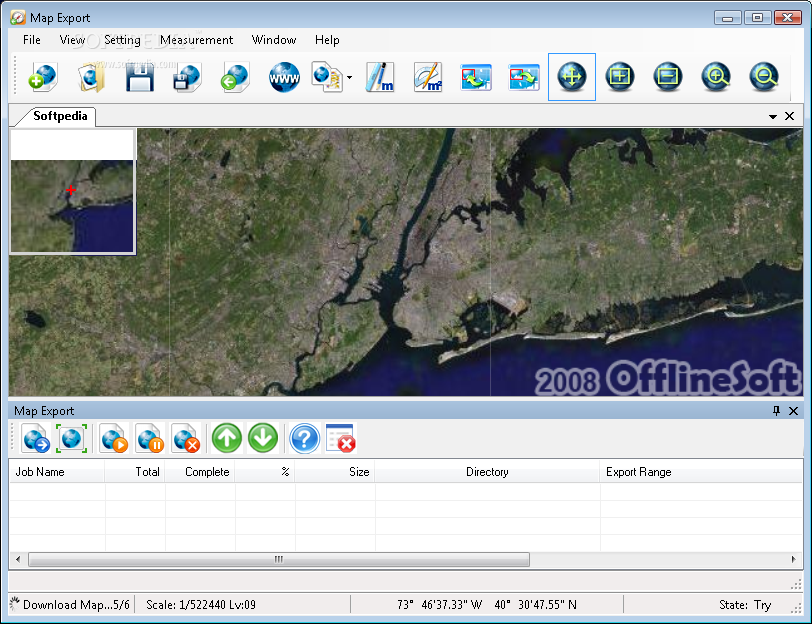Viewport: 812px width, 624px height.
Task: Click the State: Try status text
Action: pos(745,605)
